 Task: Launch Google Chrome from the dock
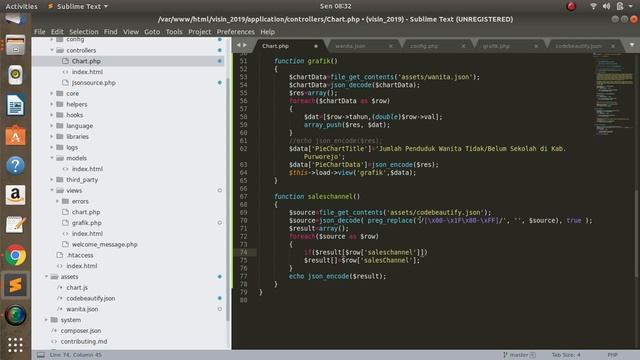point(16,256)
